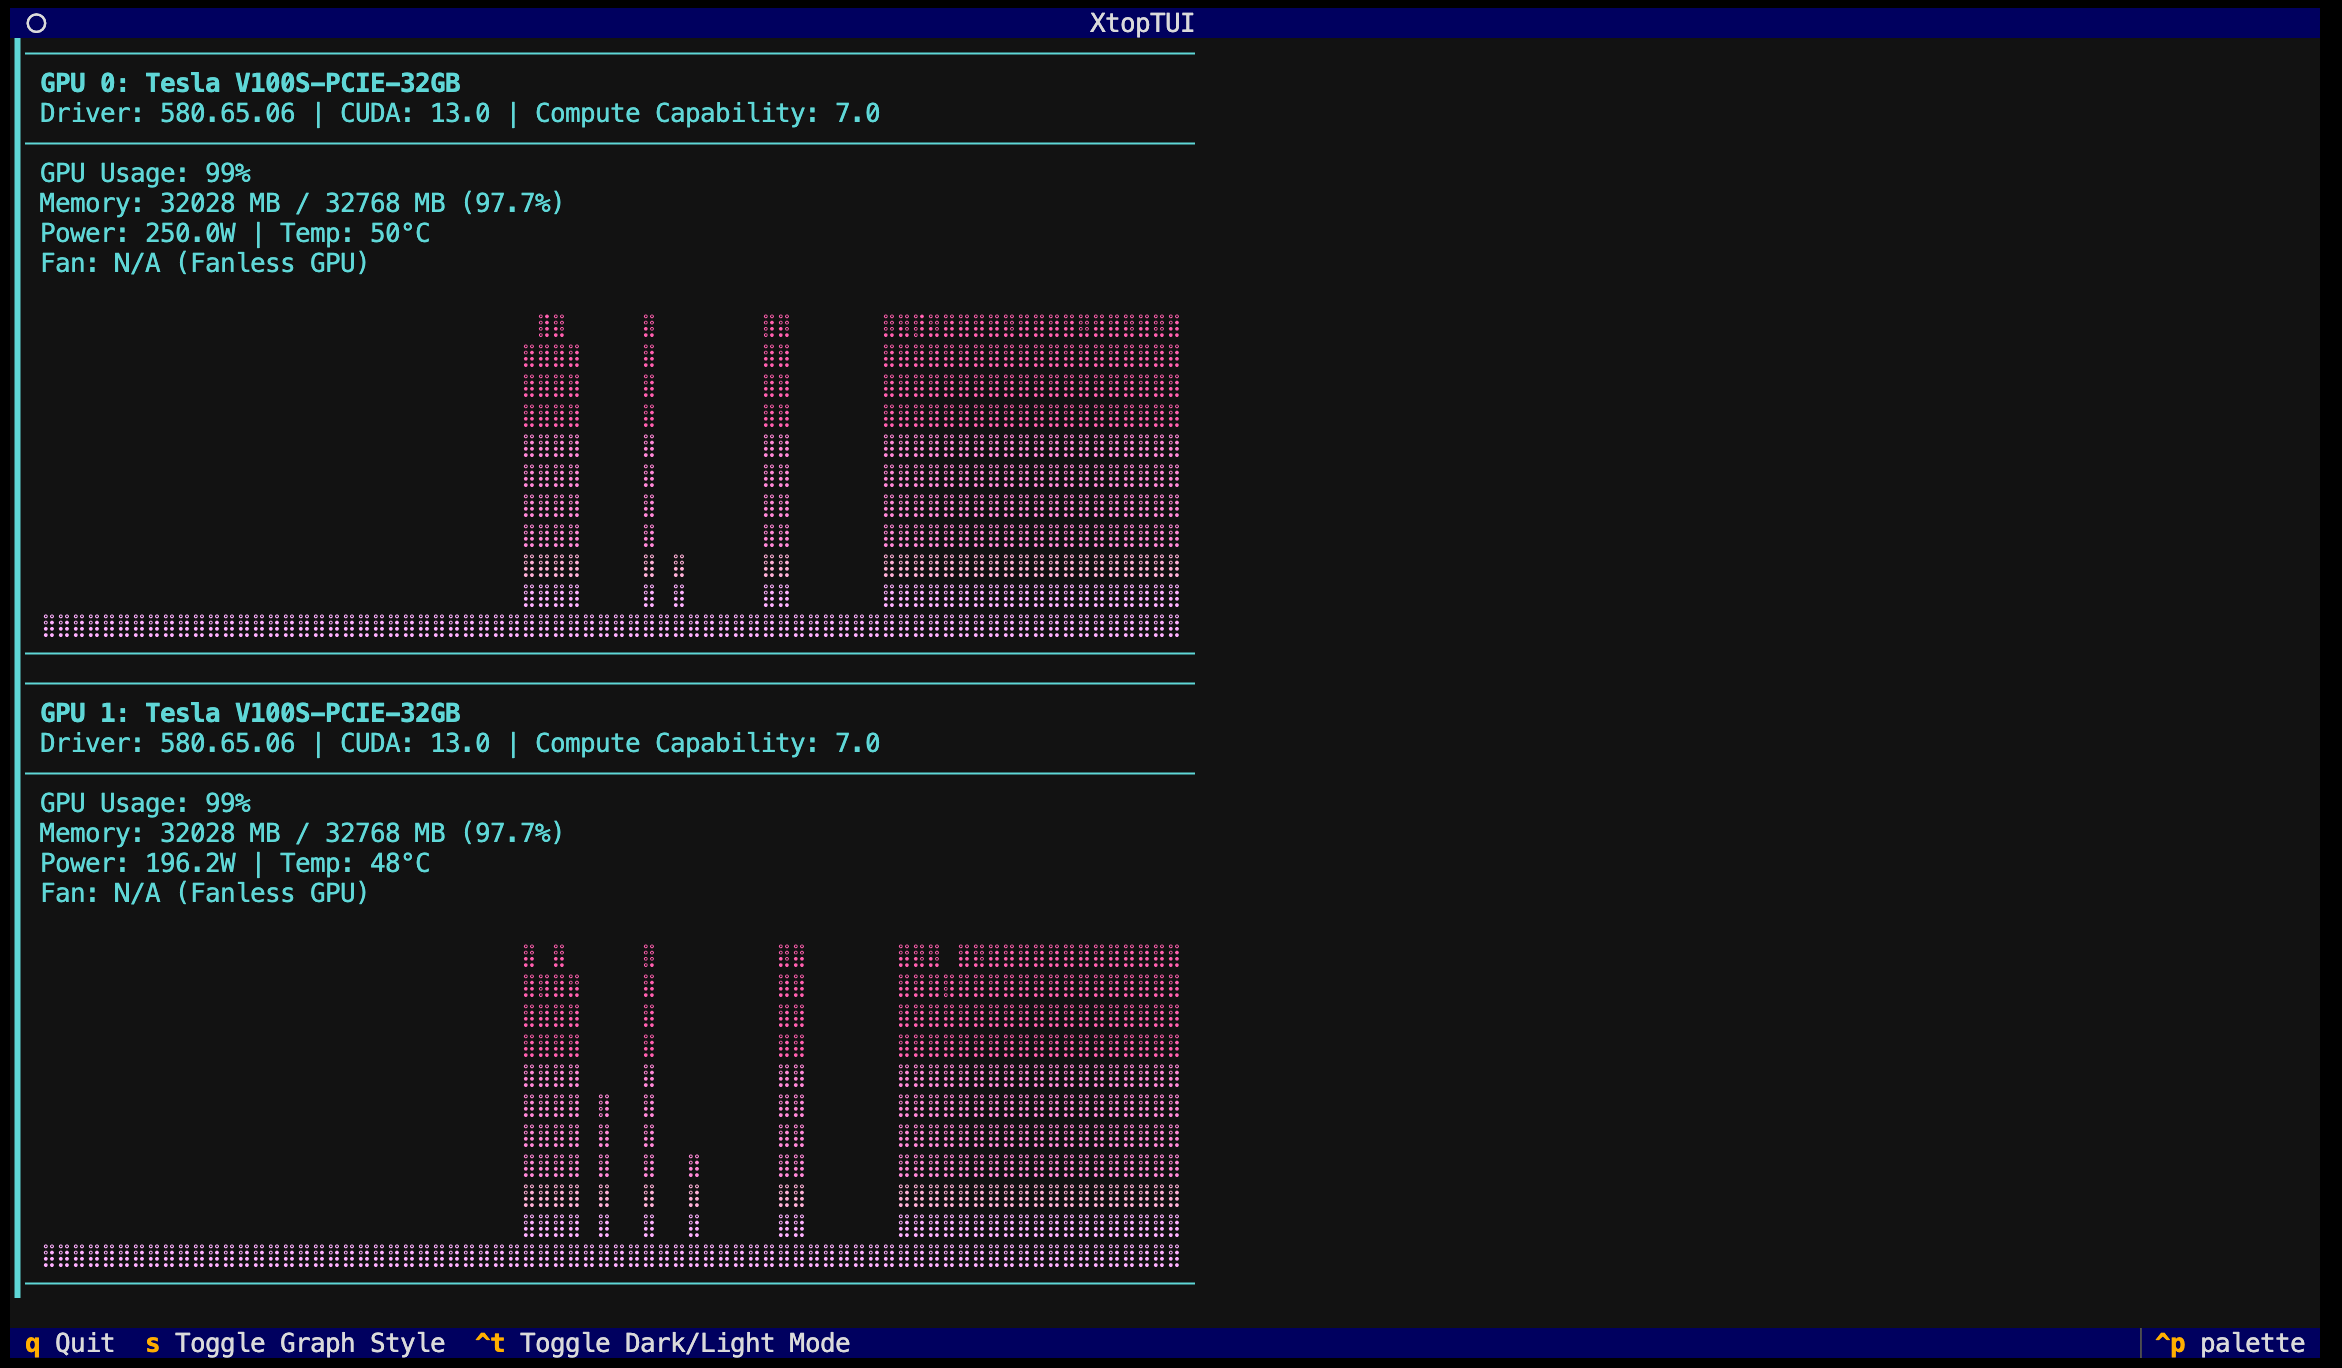Click GPU 1 usage 99% readout

click(x=145, y=803)
